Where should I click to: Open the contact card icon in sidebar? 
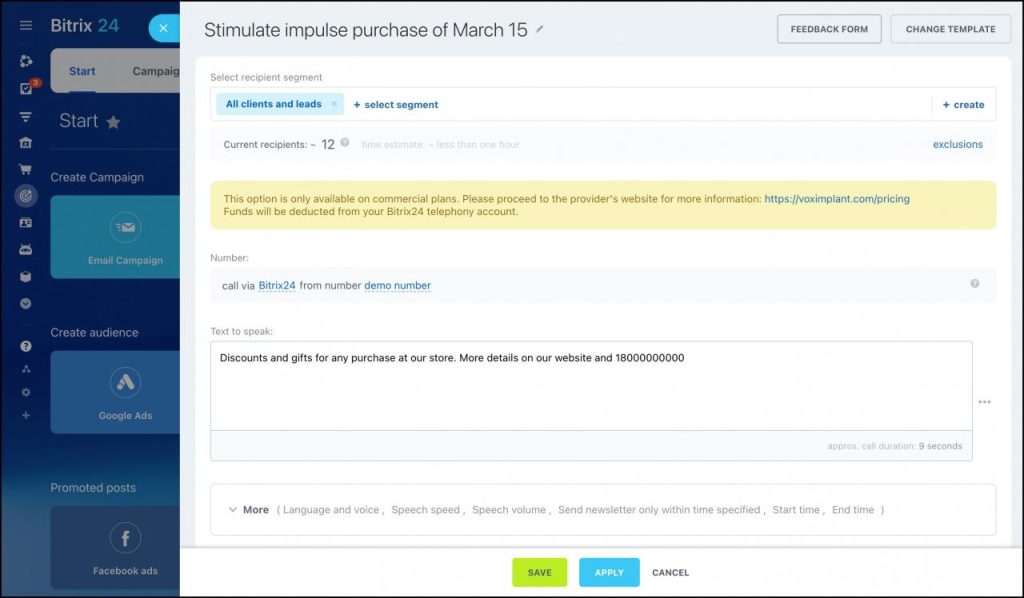(26, 223)
